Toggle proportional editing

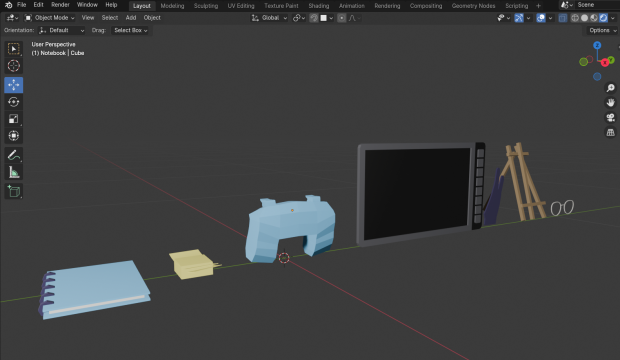pos(342,18)
